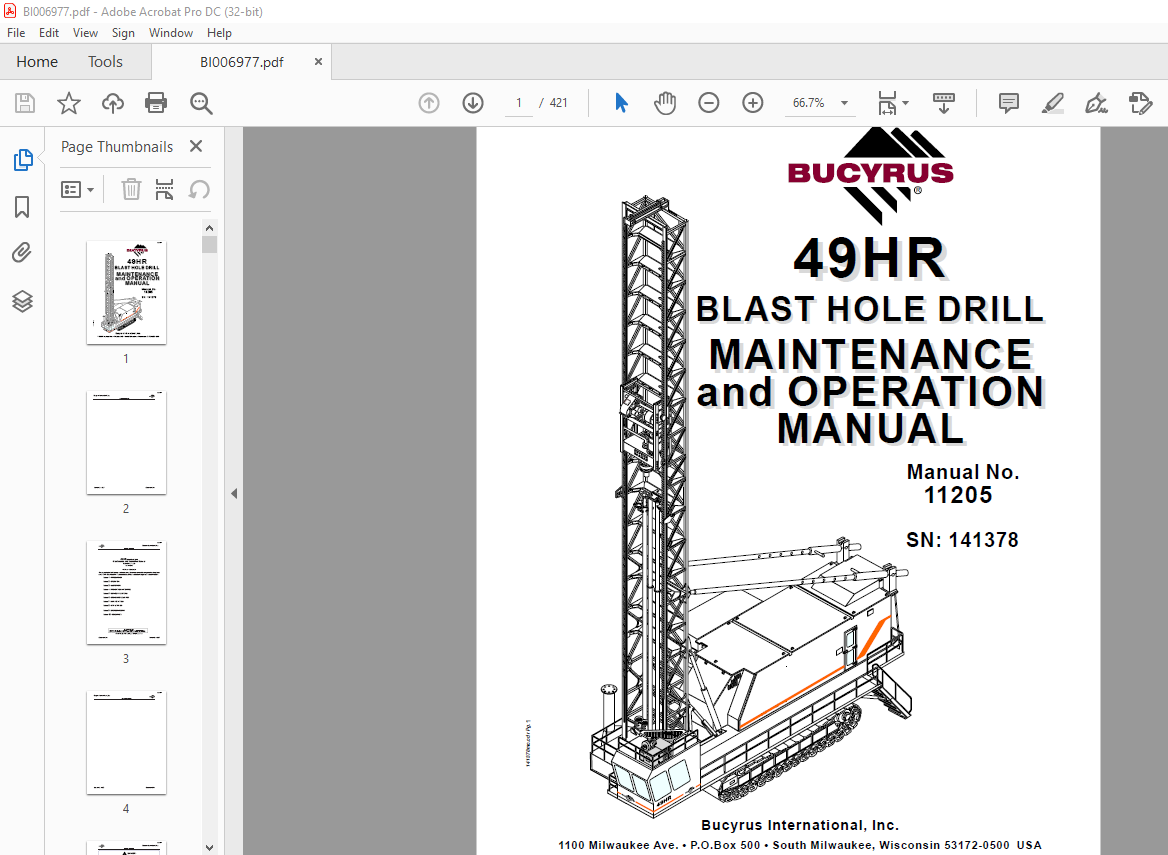
Task: Click the fit page scrolling icon
Action: (887, 103)
